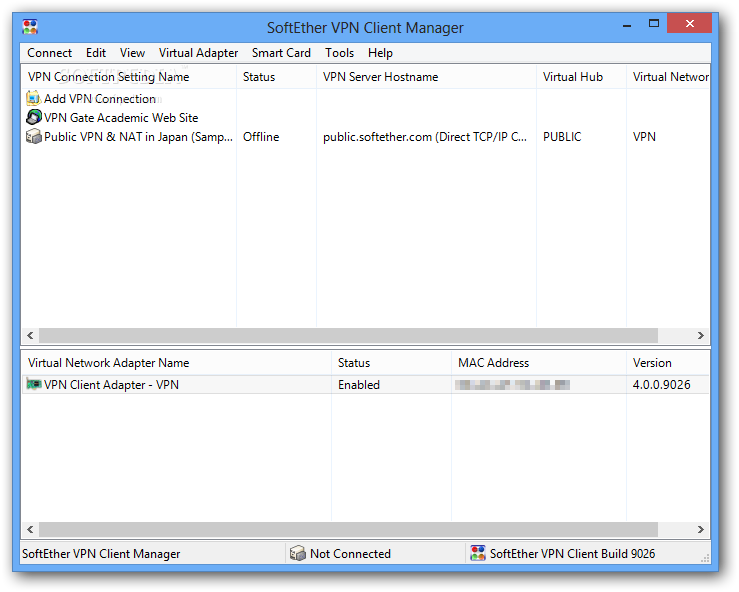
Task: Click SoftEther VPN Client Build 9026 text
Action: click(572, 553)
